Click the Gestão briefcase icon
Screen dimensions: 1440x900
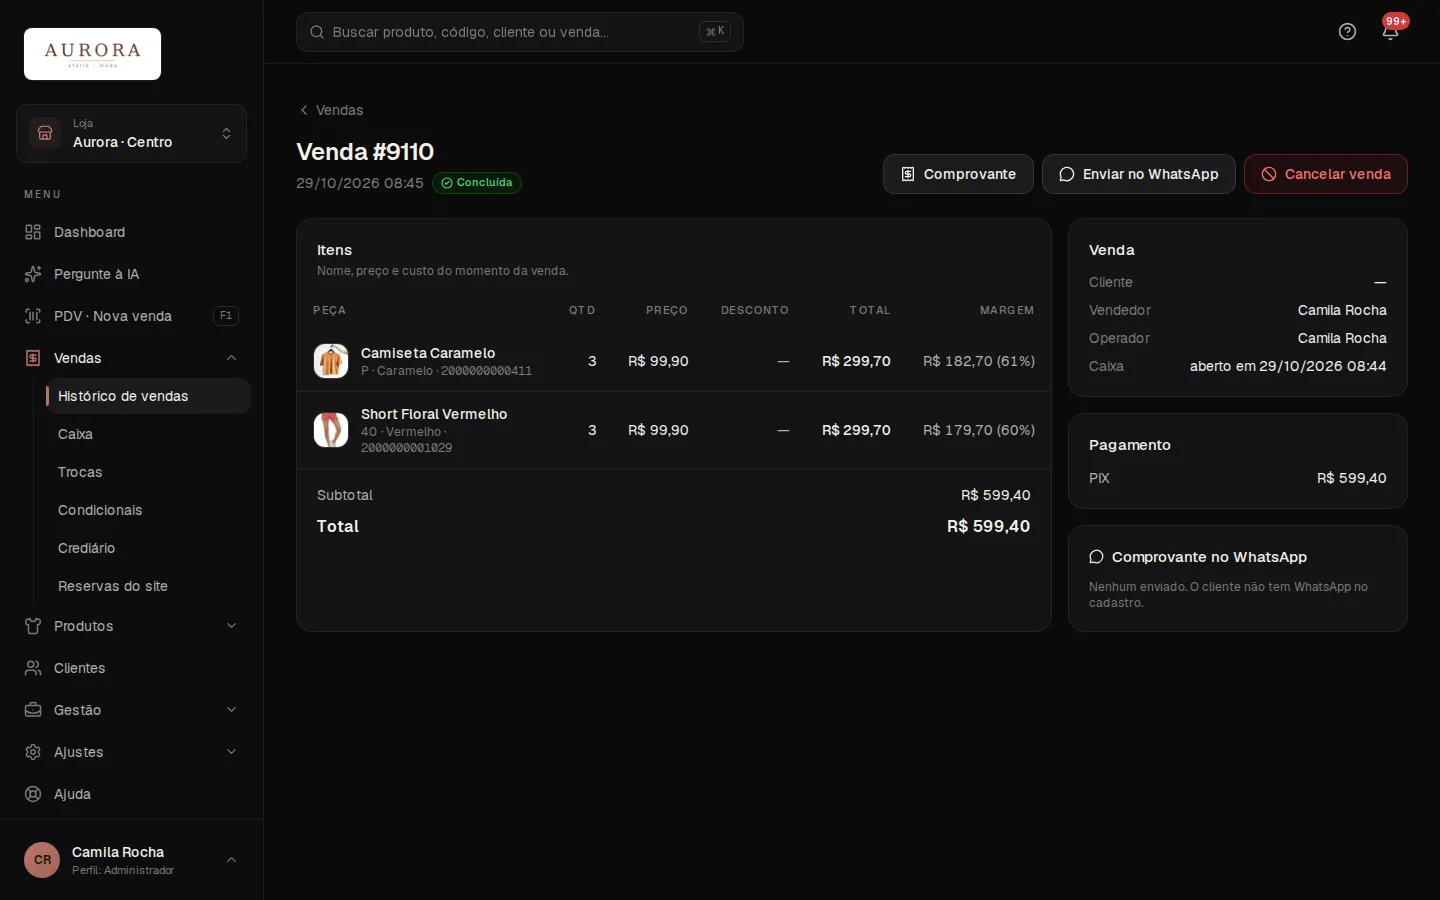[x=33, y=710]
